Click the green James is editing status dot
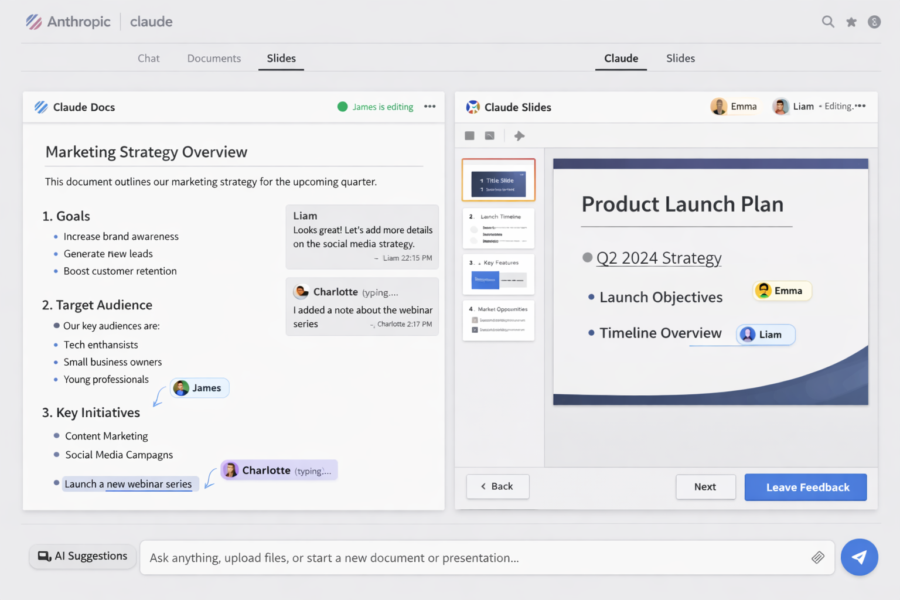 pos(342,107)
